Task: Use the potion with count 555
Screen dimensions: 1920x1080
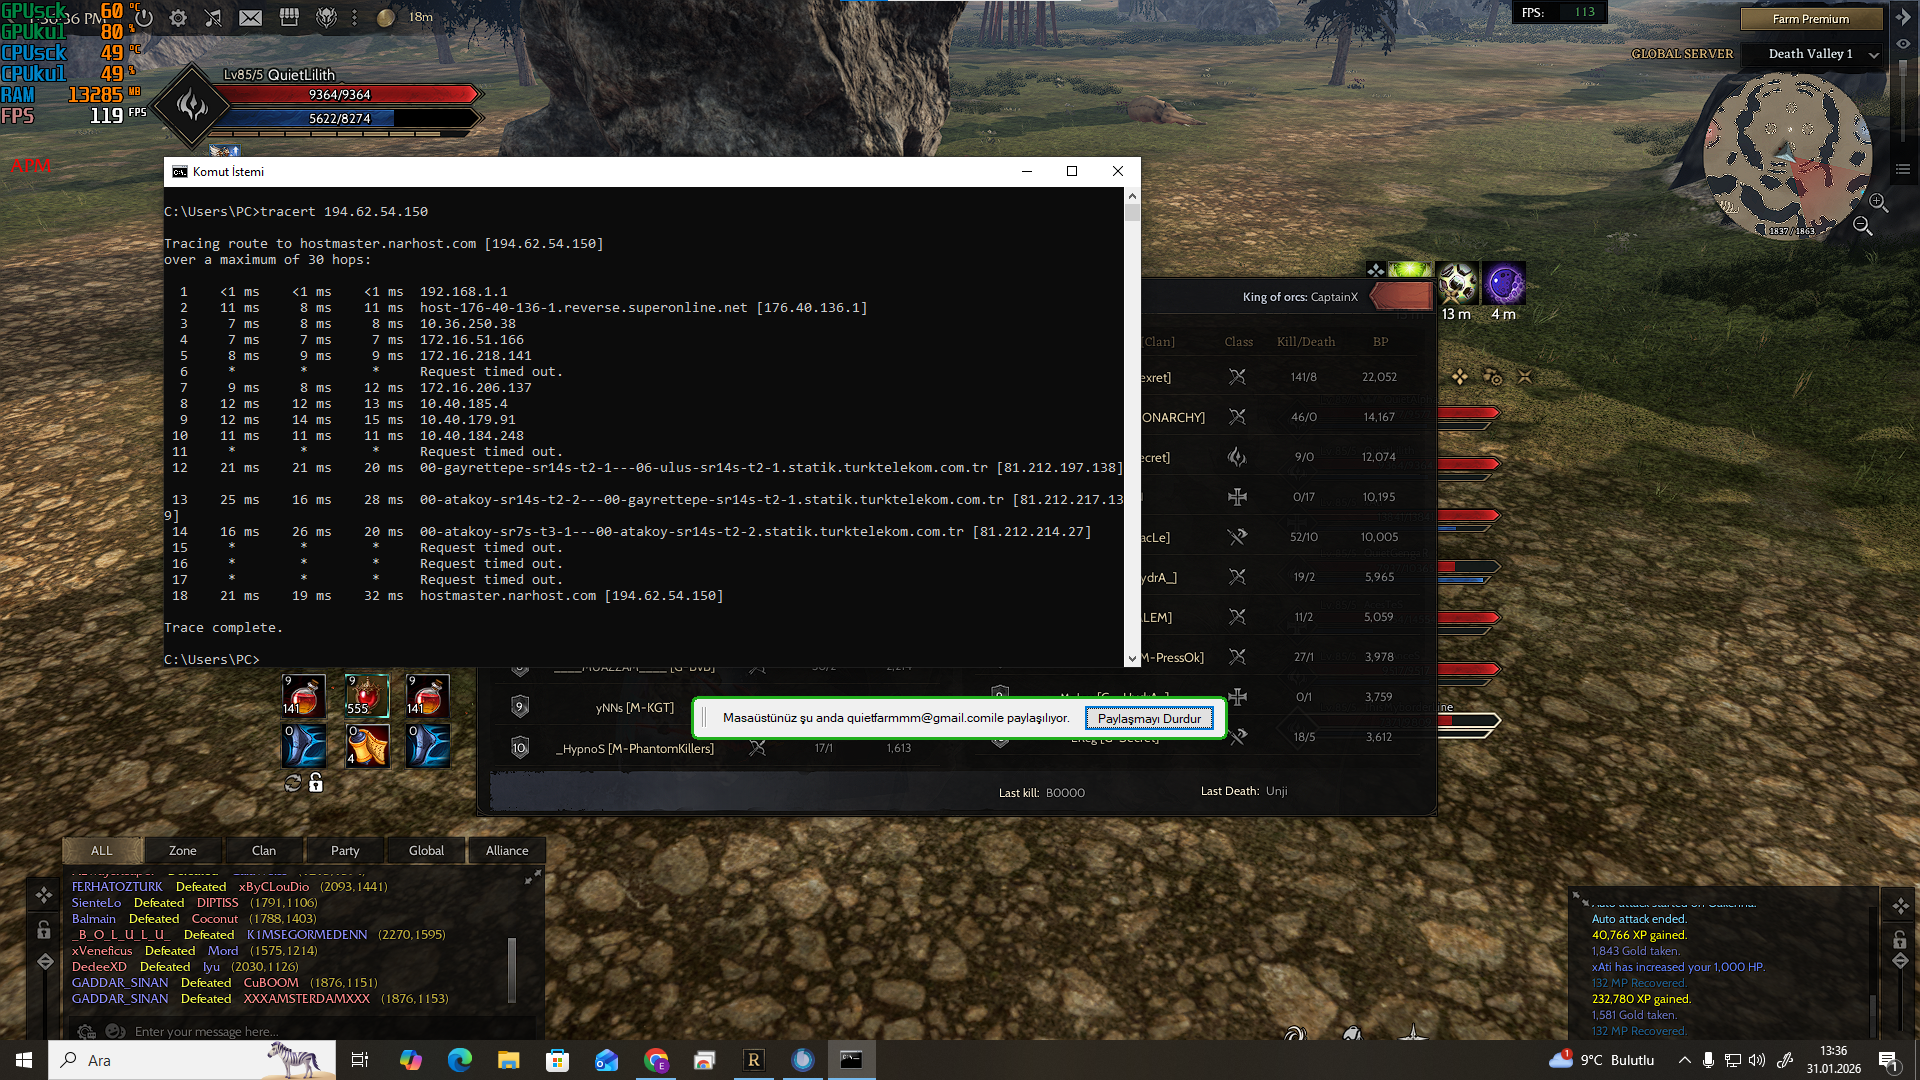Action: click(367, 695)
